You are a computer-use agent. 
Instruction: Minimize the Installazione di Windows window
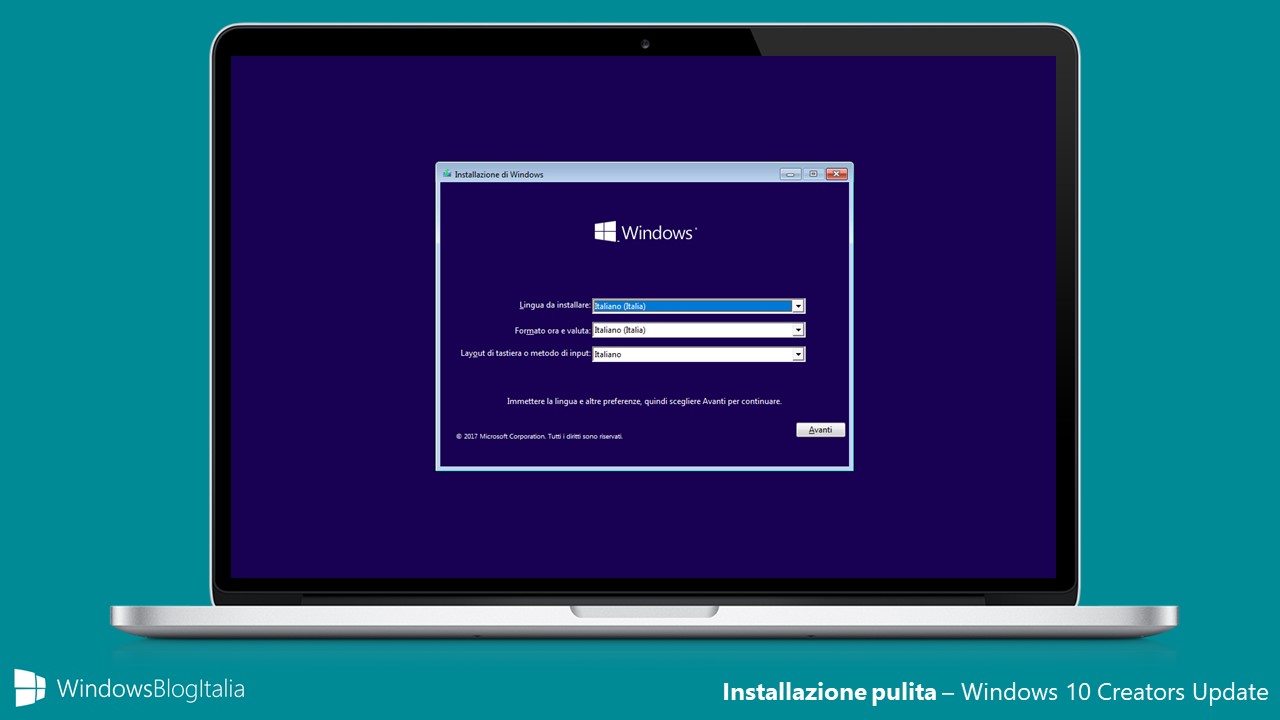click(791, 174)
